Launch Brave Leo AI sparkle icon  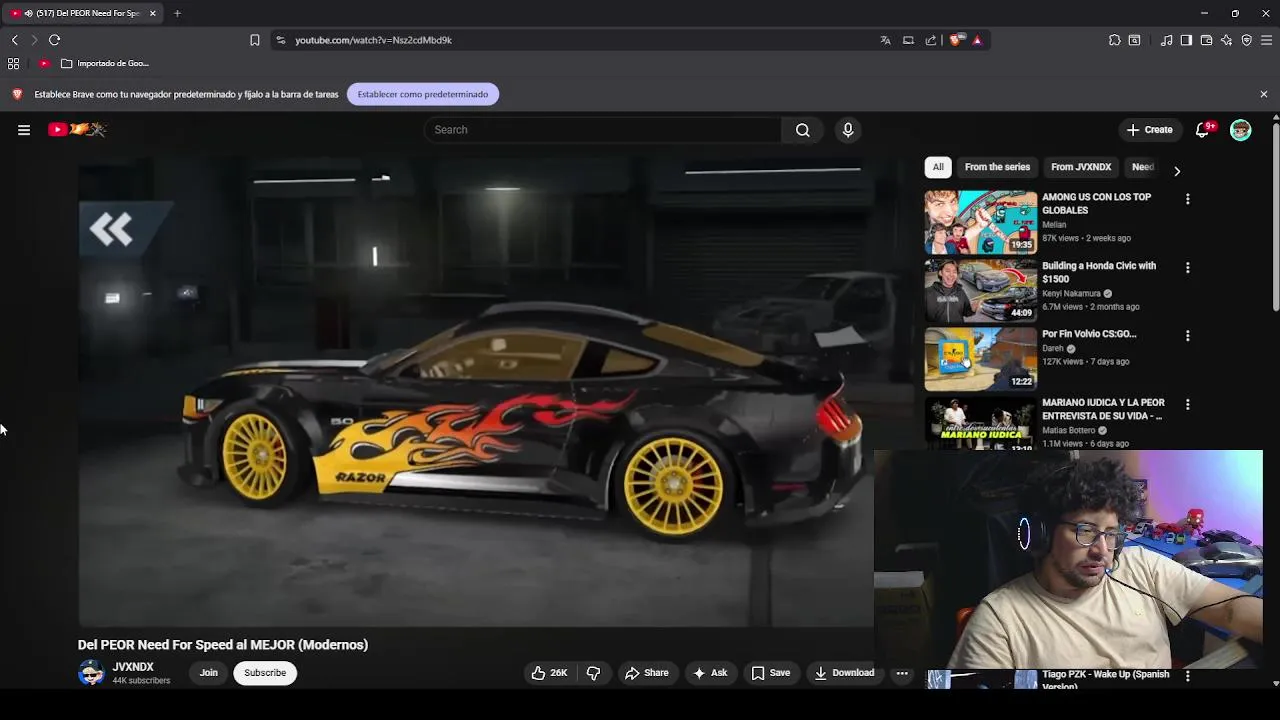(1227, 40)
